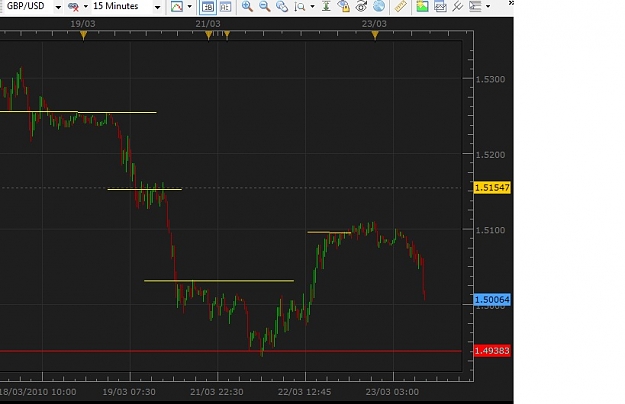Screen dimensions: 625x404
Task: Click the 23/03 date header label
Action: tap(374, 24)
